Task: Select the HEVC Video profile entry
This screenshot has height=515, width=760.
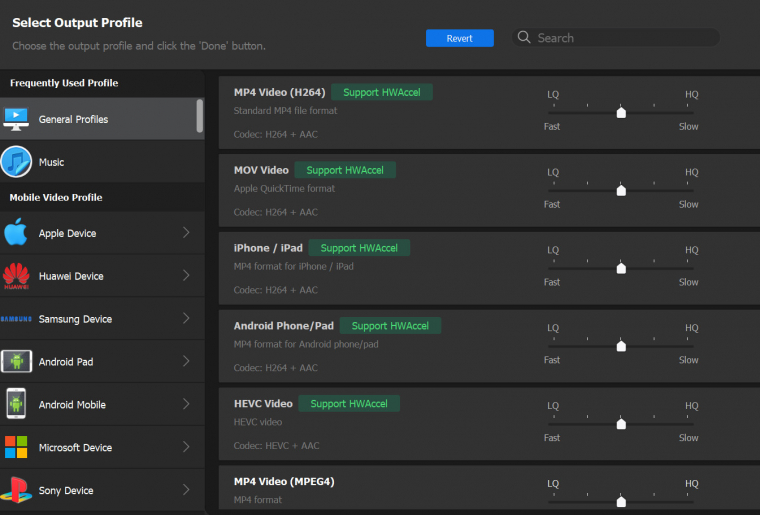Action: 489,424
